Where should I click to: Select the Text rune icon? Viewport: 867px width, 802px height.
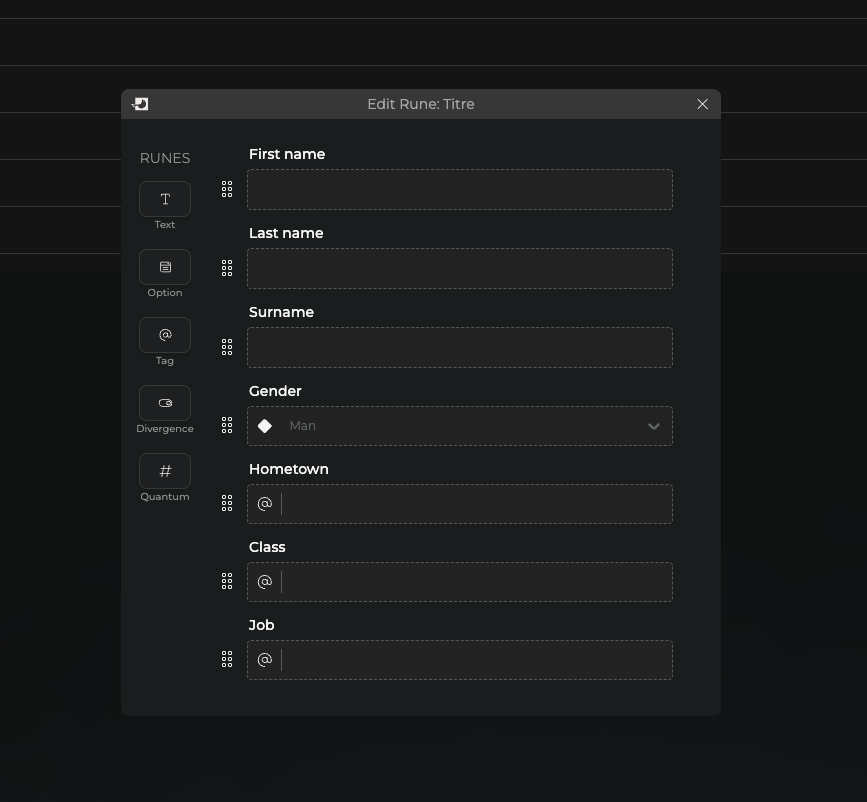point(165,199)
